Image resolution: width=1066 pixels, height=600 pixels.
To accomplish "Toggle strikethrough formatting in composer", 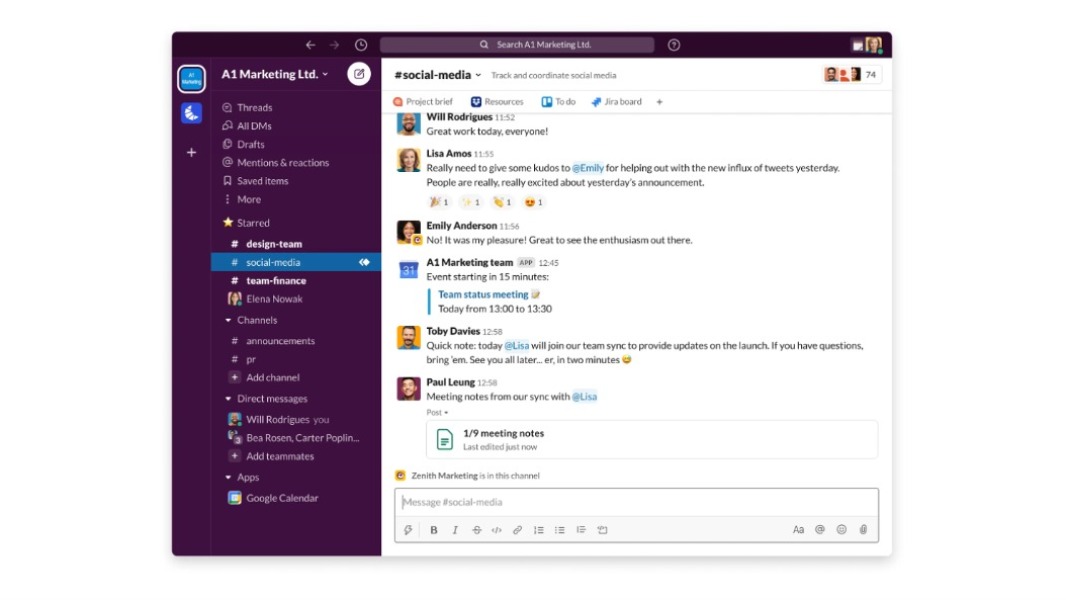I will pos(476,530).
